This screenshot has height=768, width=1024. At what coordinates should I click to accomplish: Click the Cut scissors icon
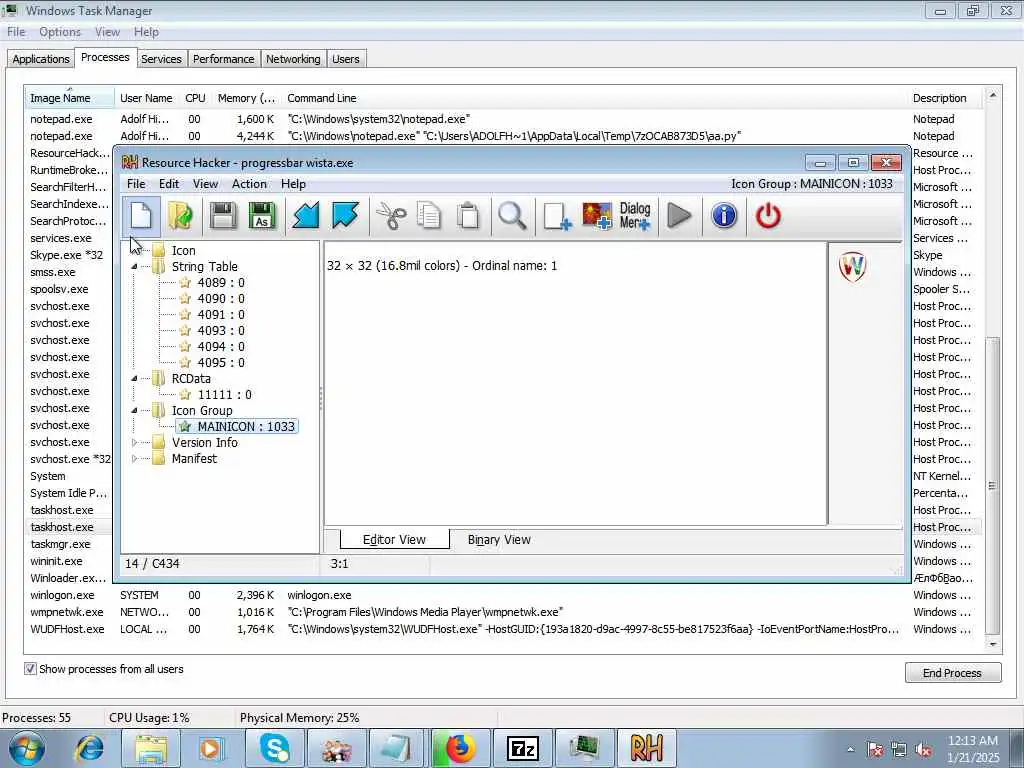point(391,216)
